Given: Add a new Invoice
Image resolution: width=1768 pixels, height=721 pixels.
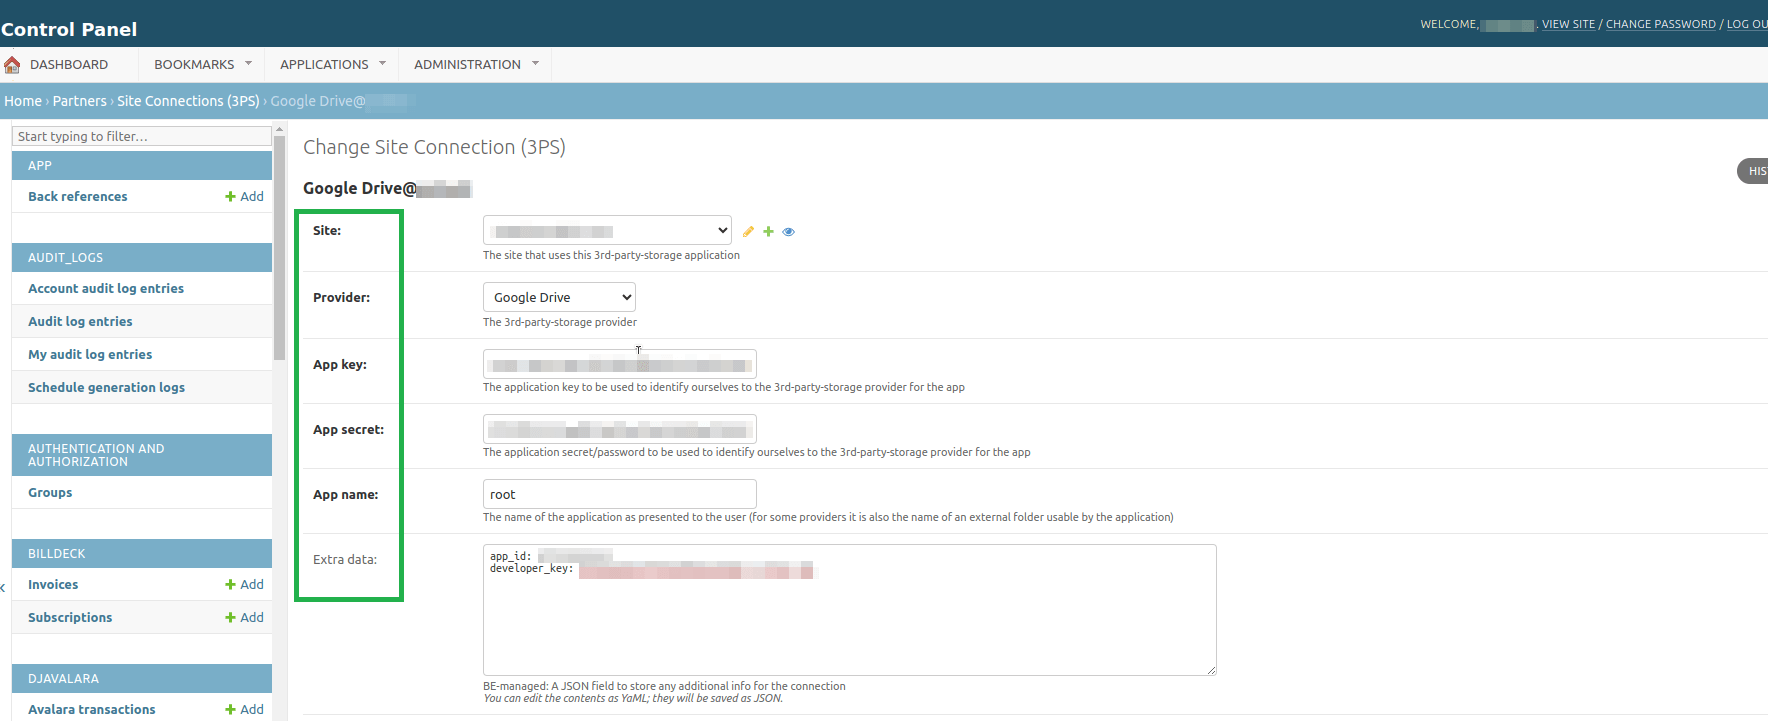Looking at the screenshot, I should click(244, 585).
